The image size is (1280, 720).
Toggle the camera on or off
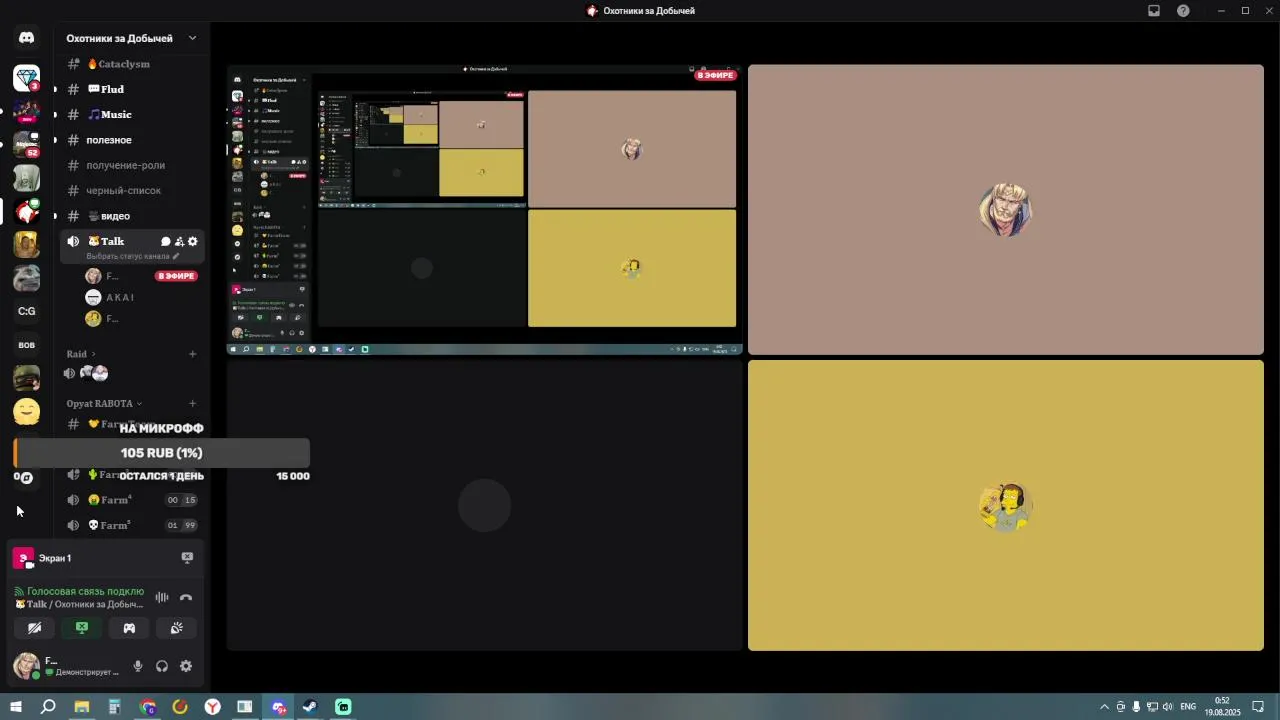[34, 628]
